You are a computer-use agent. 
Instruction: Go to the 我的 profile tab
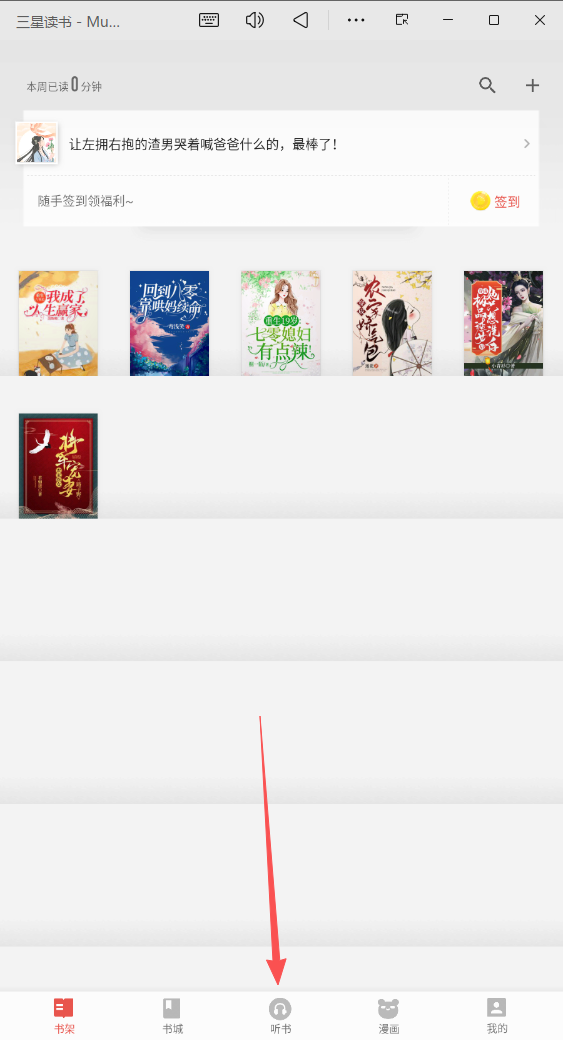[x=497, y=1016]
